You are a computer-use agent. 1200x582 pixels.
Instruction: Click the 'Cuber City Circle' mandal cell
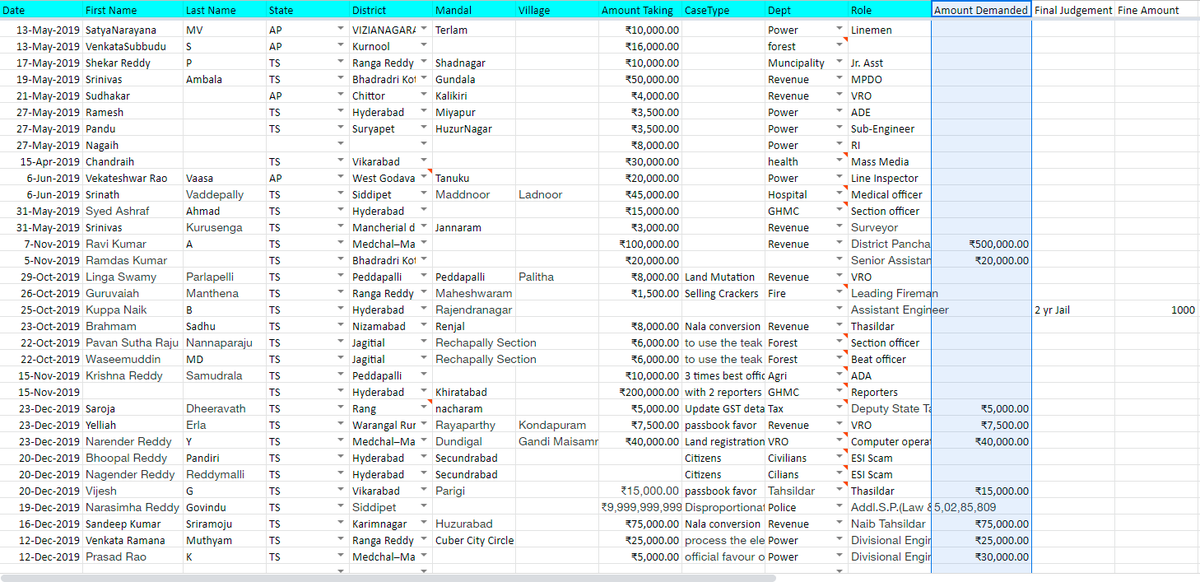coord(474,541)
